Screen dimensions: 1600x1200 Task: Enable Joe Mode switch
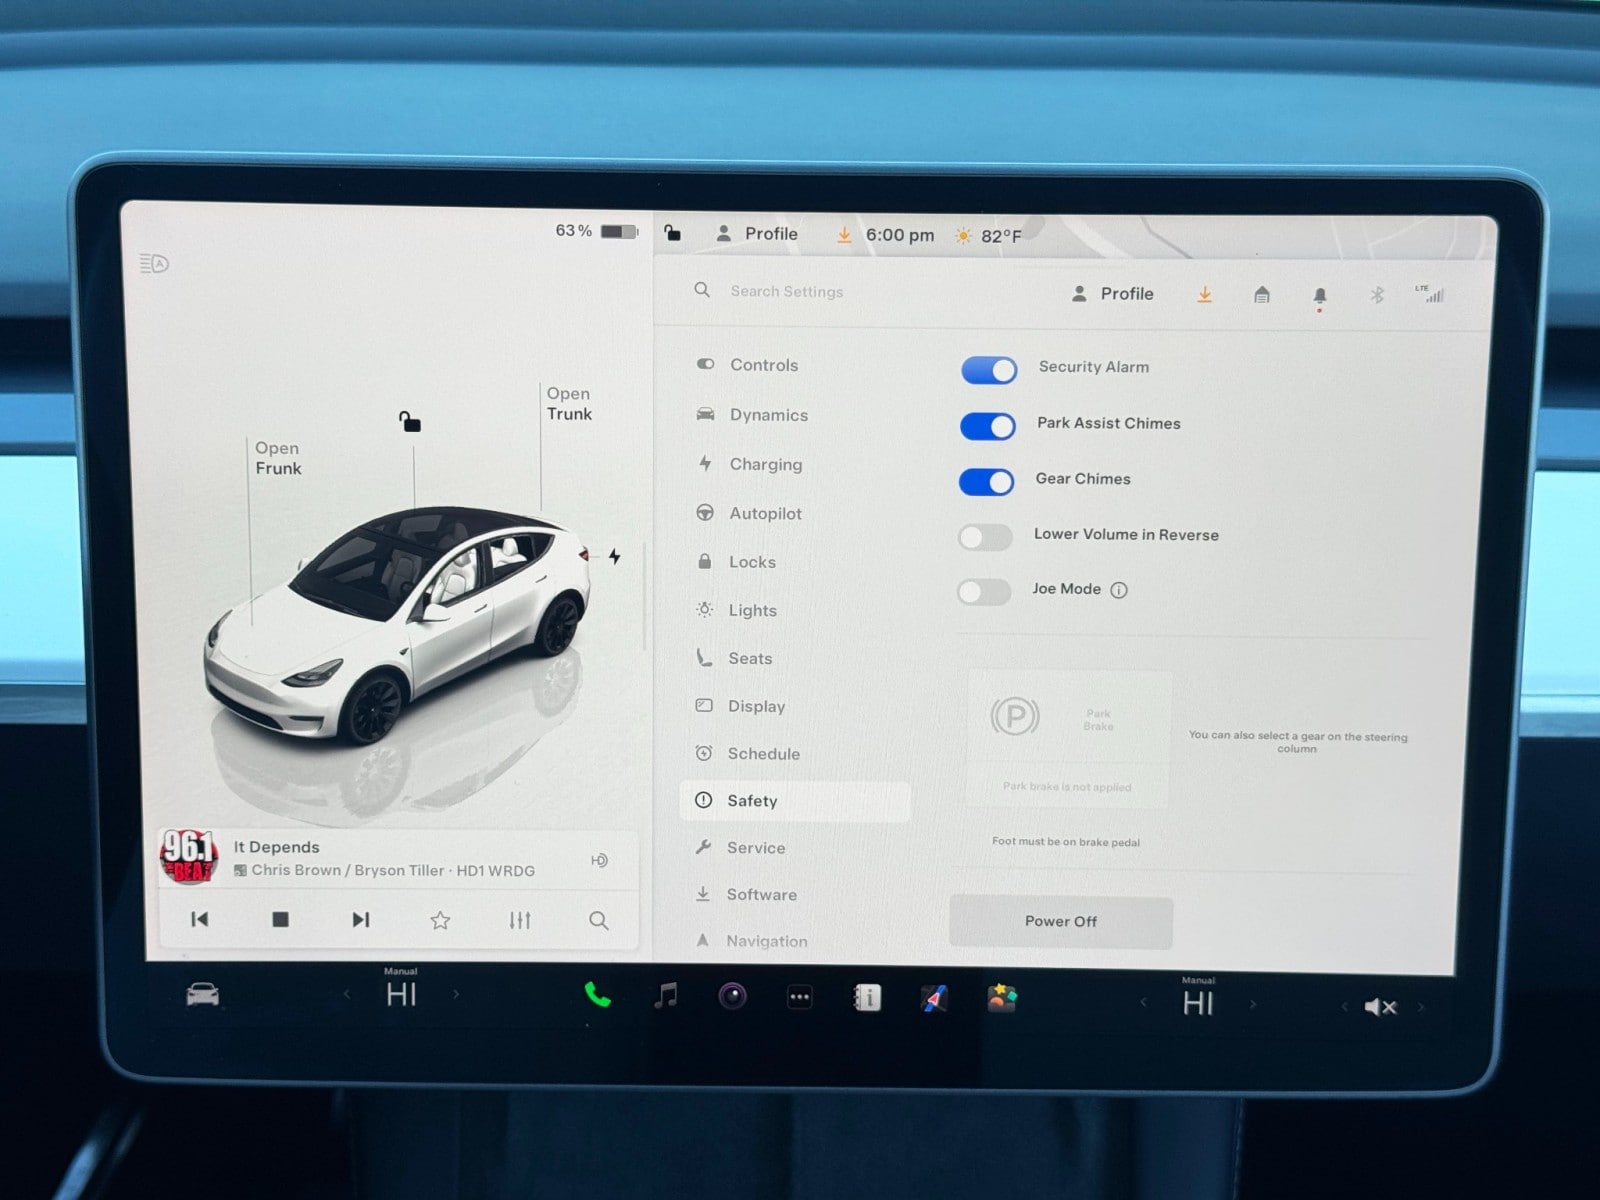(x=985, y=592)
